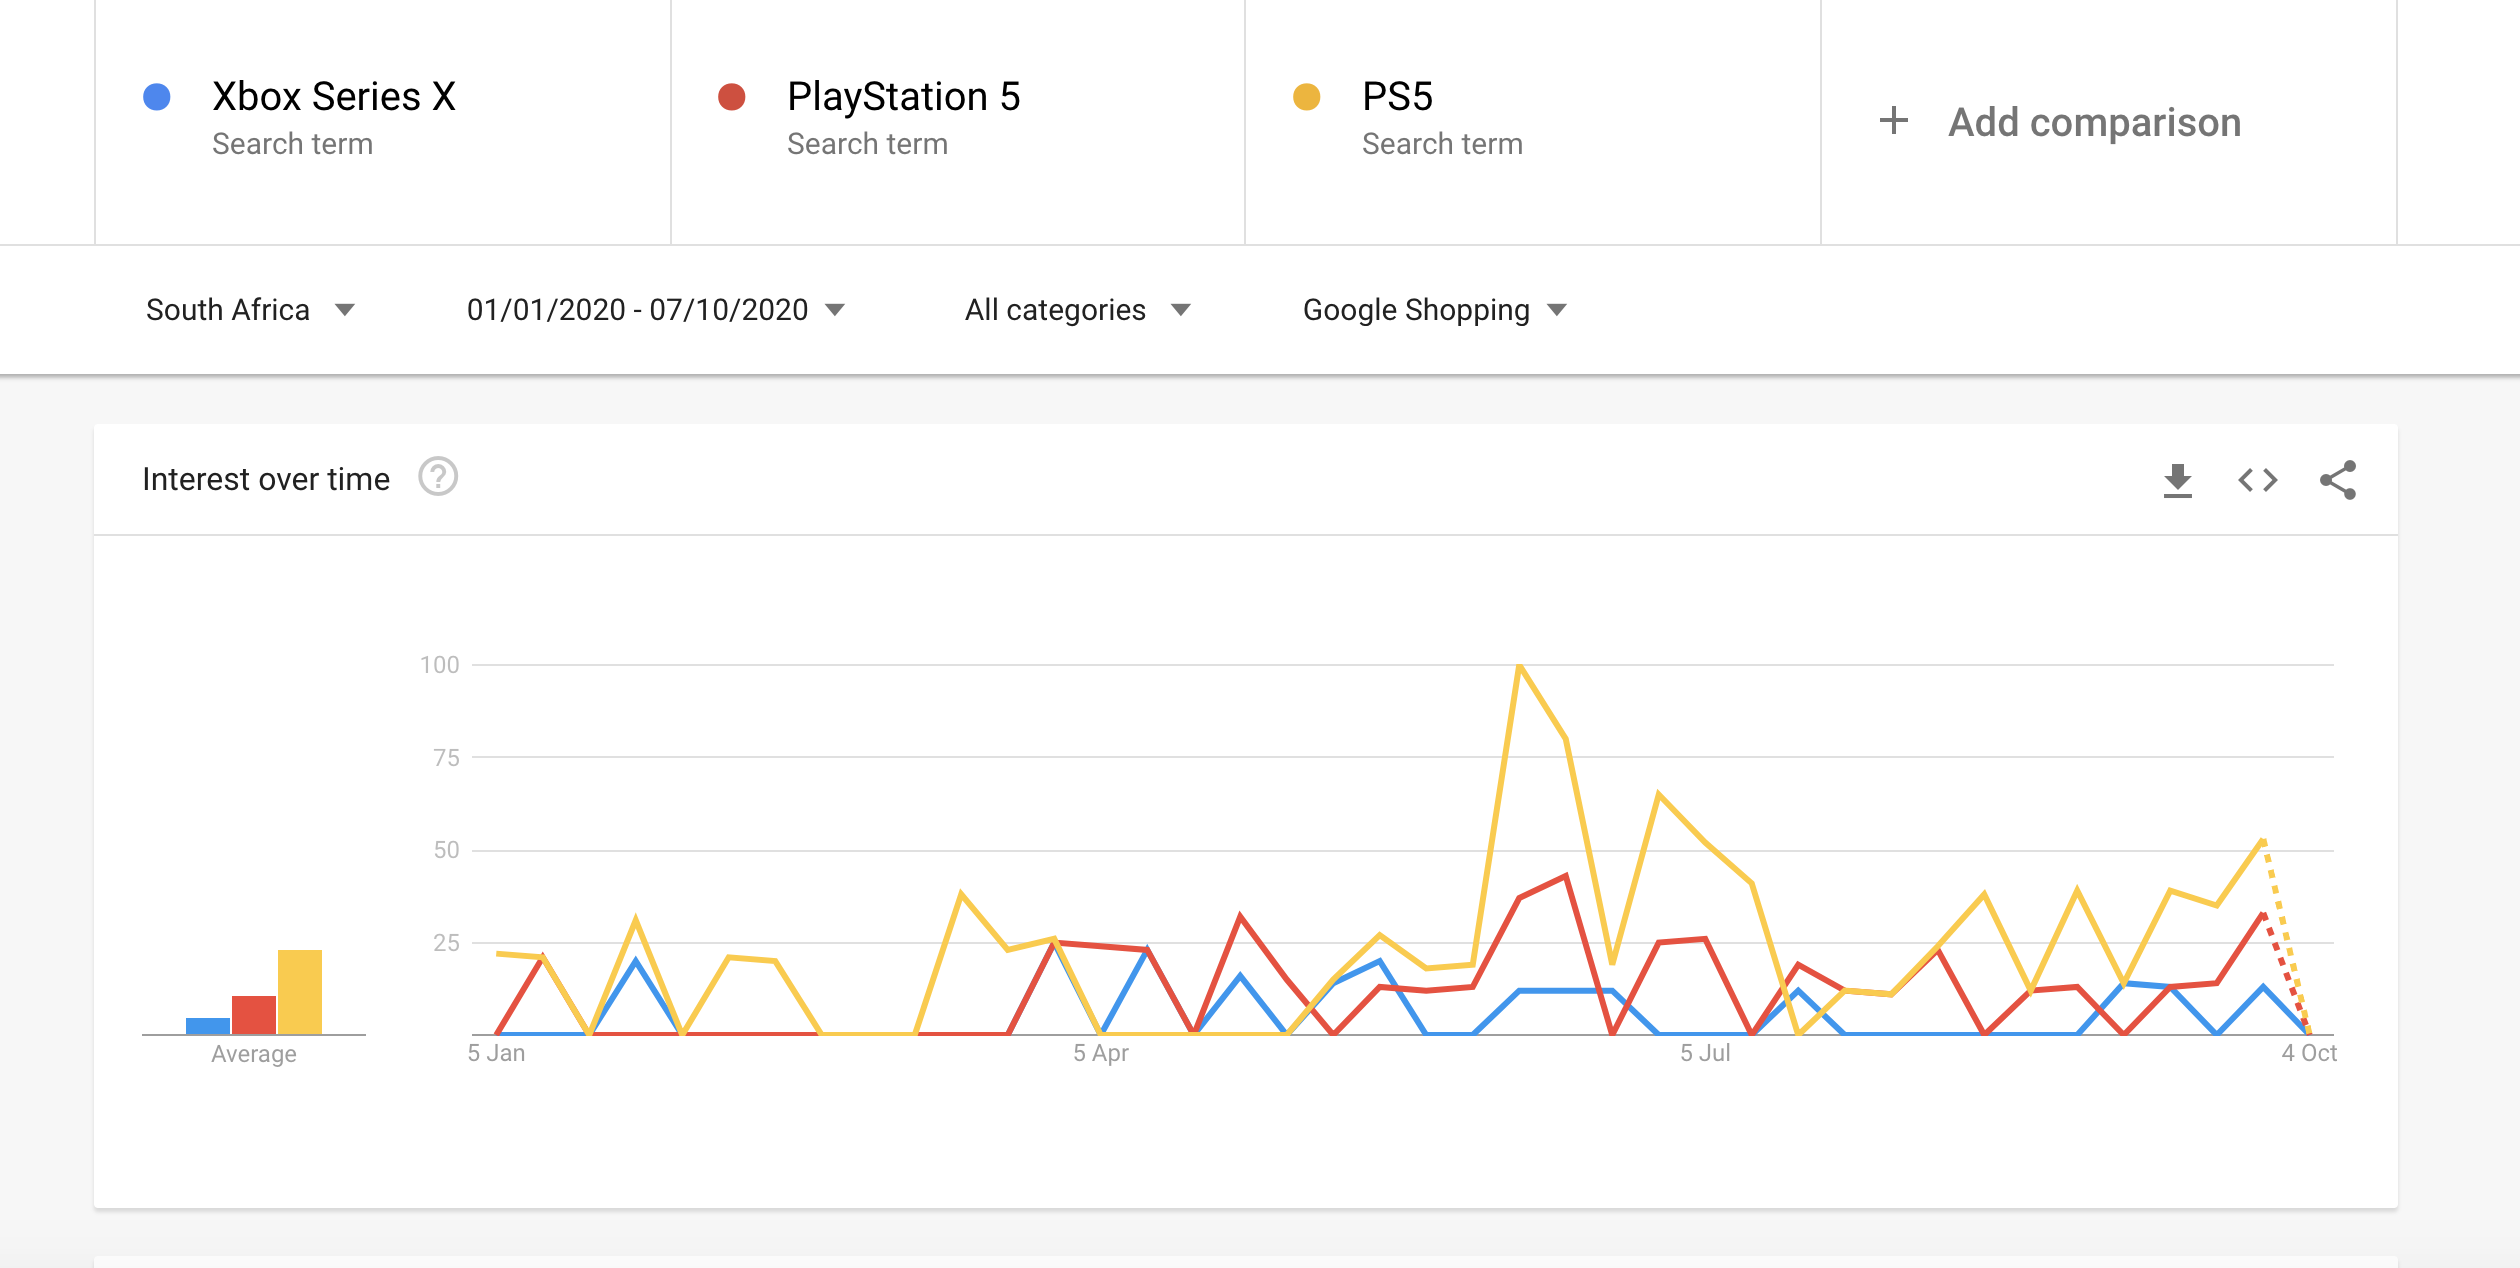Click the red PlayStation 5 dot

pos(732,97)
